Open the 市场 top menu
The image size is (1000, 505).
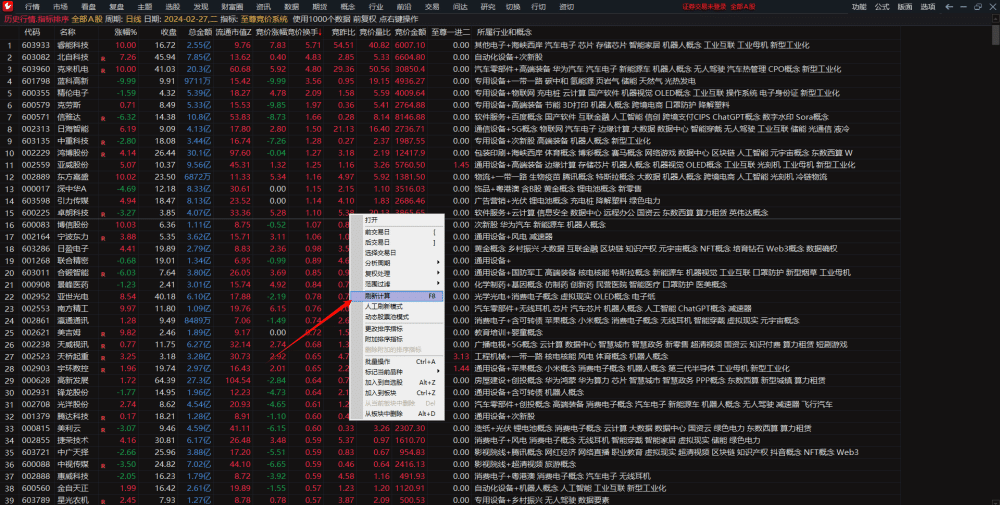pos(60,7)
